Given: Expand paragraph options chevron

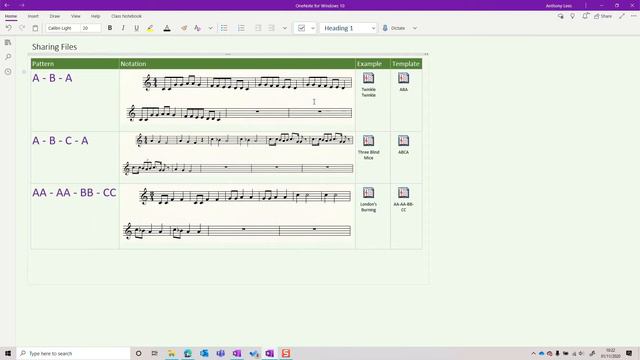Looking at the screenshot, I should (285, 28).
